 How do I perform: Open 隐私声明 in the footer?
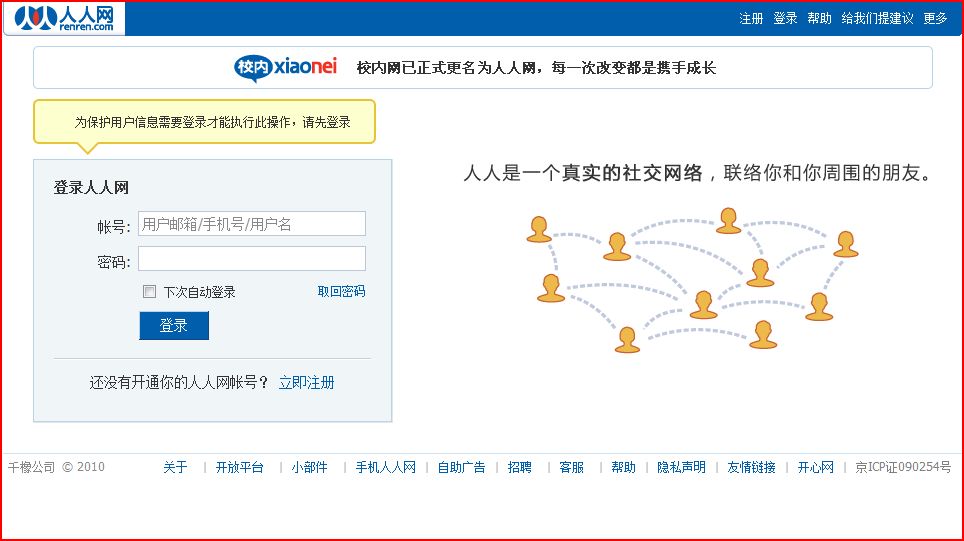point(681,467)
